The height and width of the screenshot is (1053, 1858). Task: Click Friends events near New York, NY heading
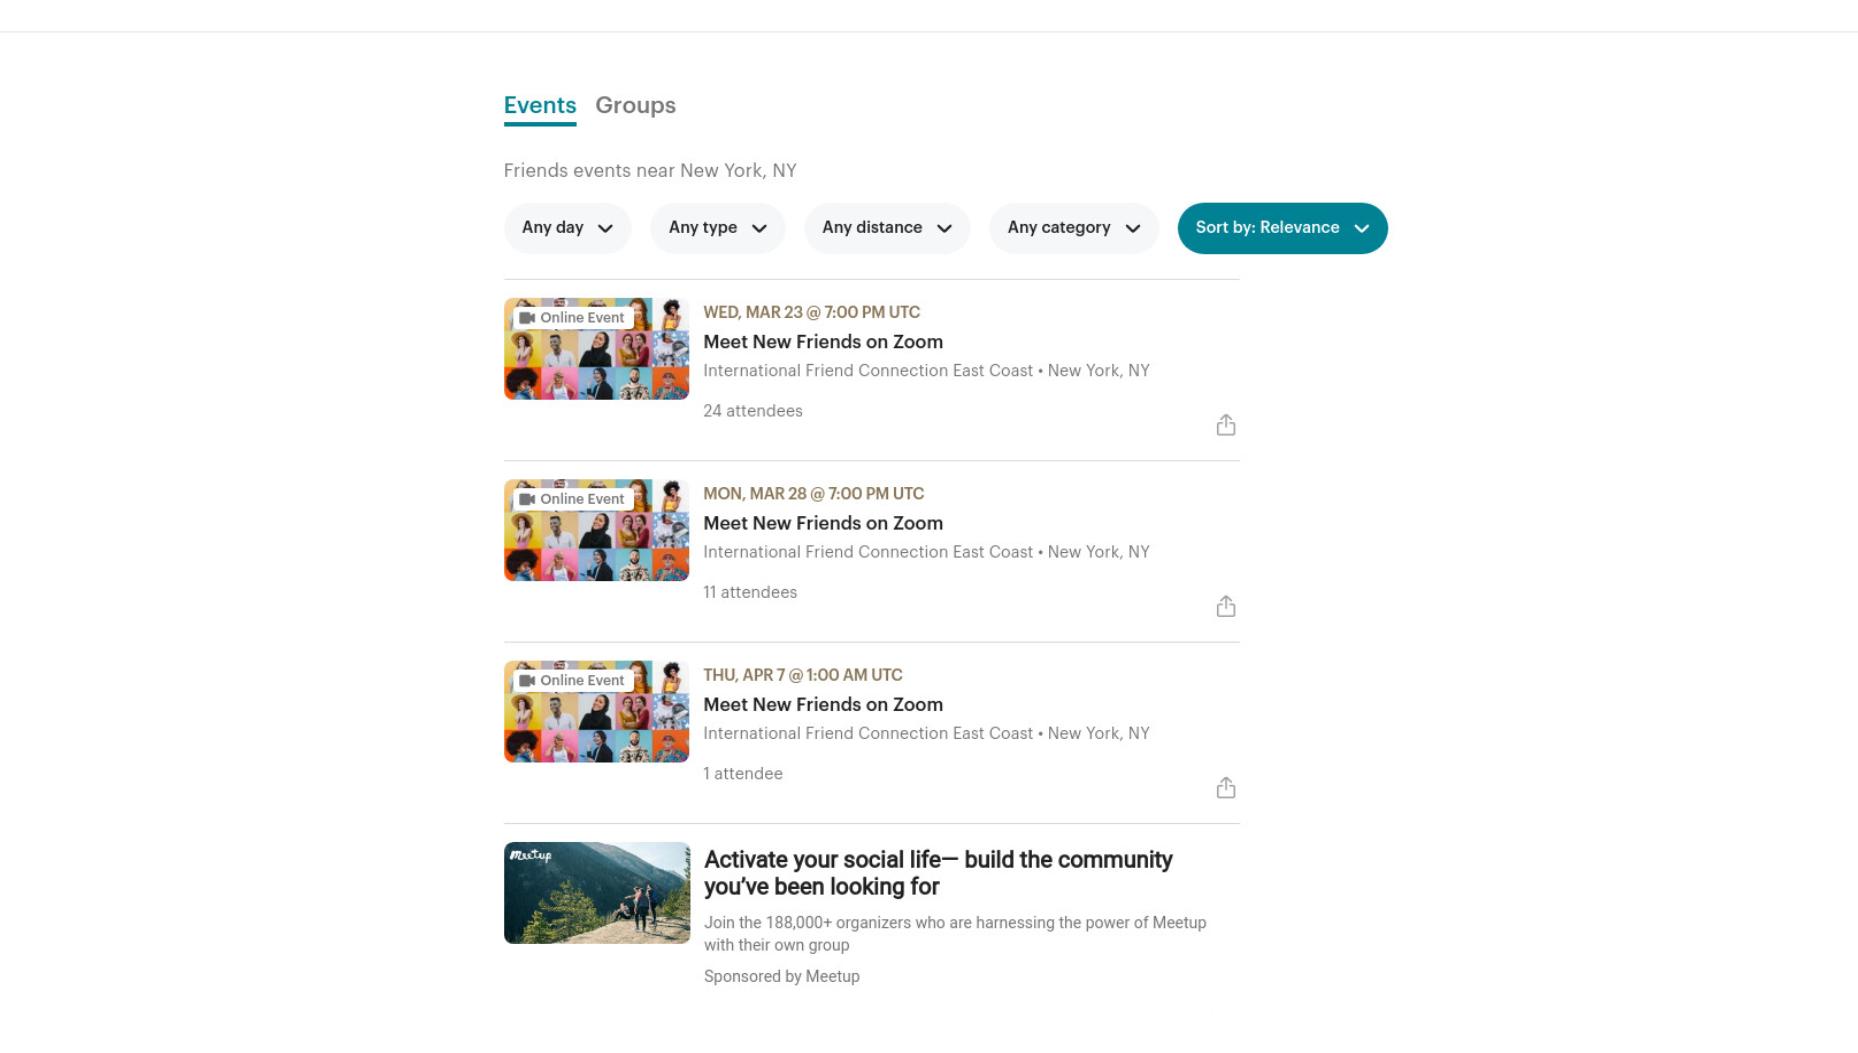(x=650, y=171)
